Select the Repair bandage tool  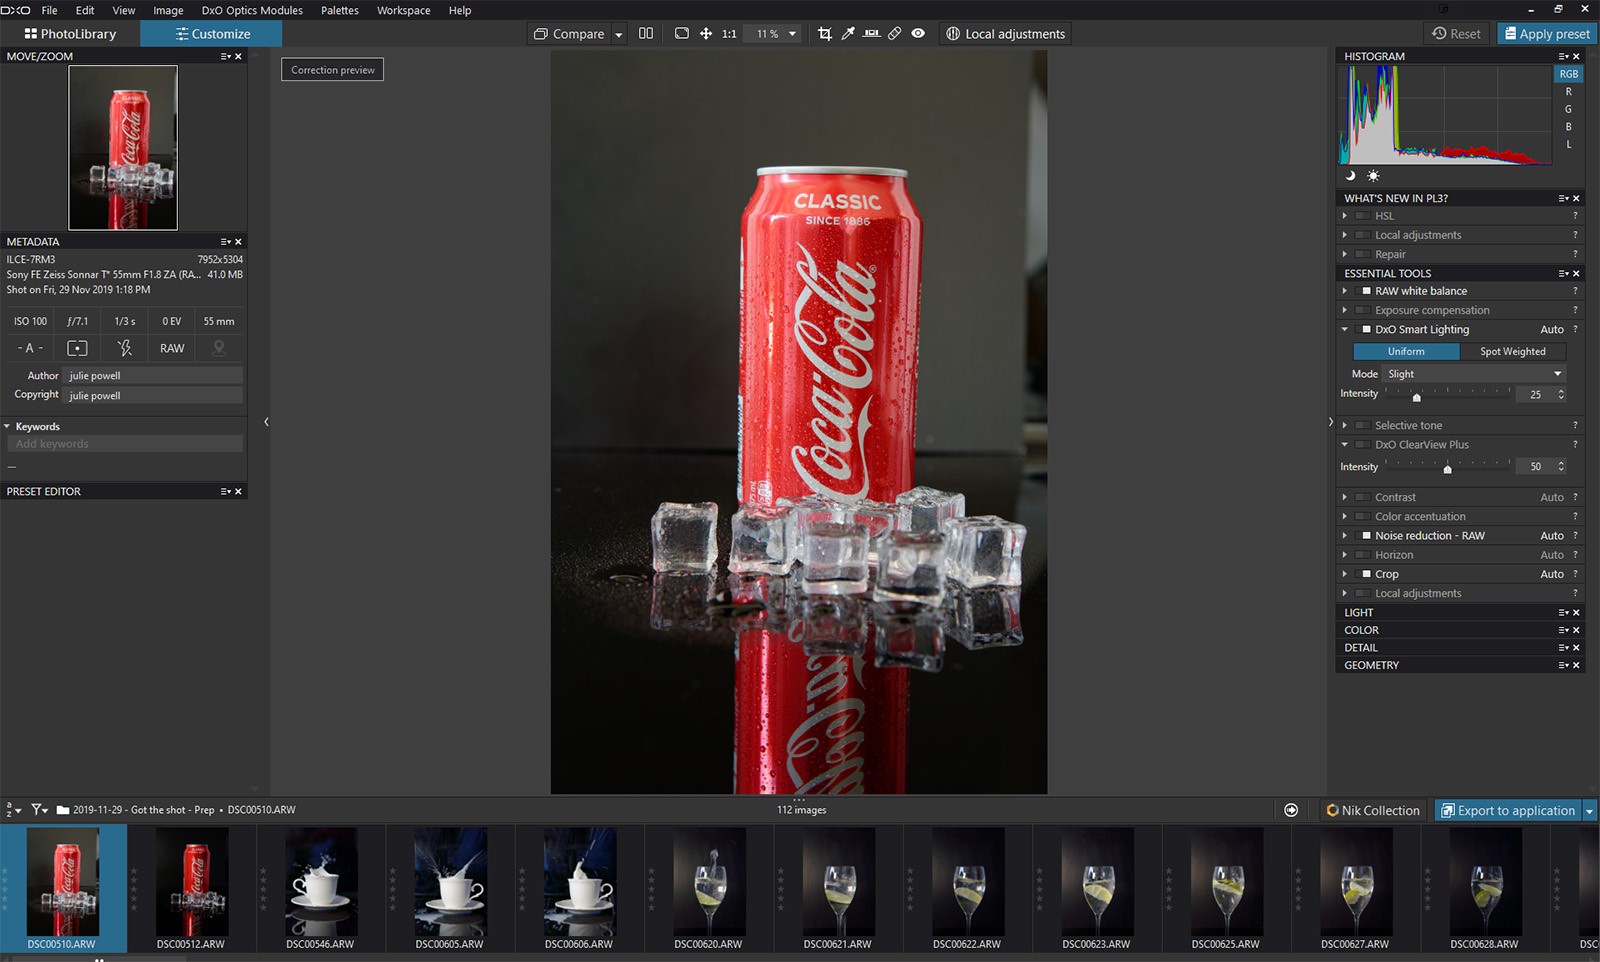pos(895,34)
